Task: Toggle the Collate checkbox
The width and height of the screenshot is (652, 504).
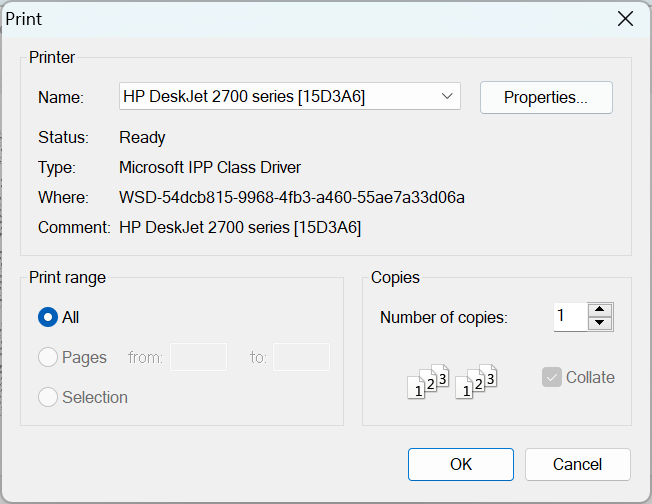Action: point(552,377)
